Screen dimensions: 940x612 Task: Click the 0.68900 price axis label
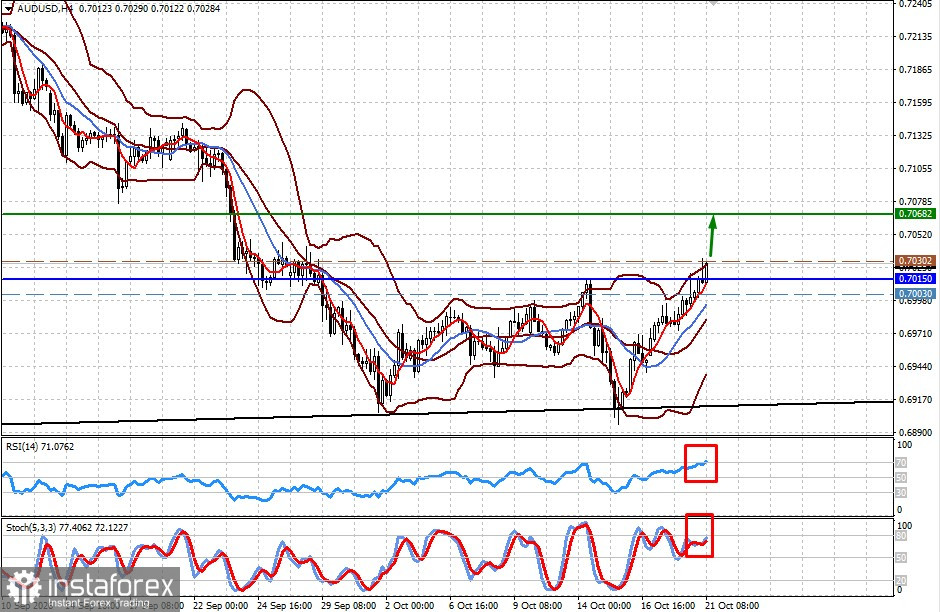[x=916, y=432]
